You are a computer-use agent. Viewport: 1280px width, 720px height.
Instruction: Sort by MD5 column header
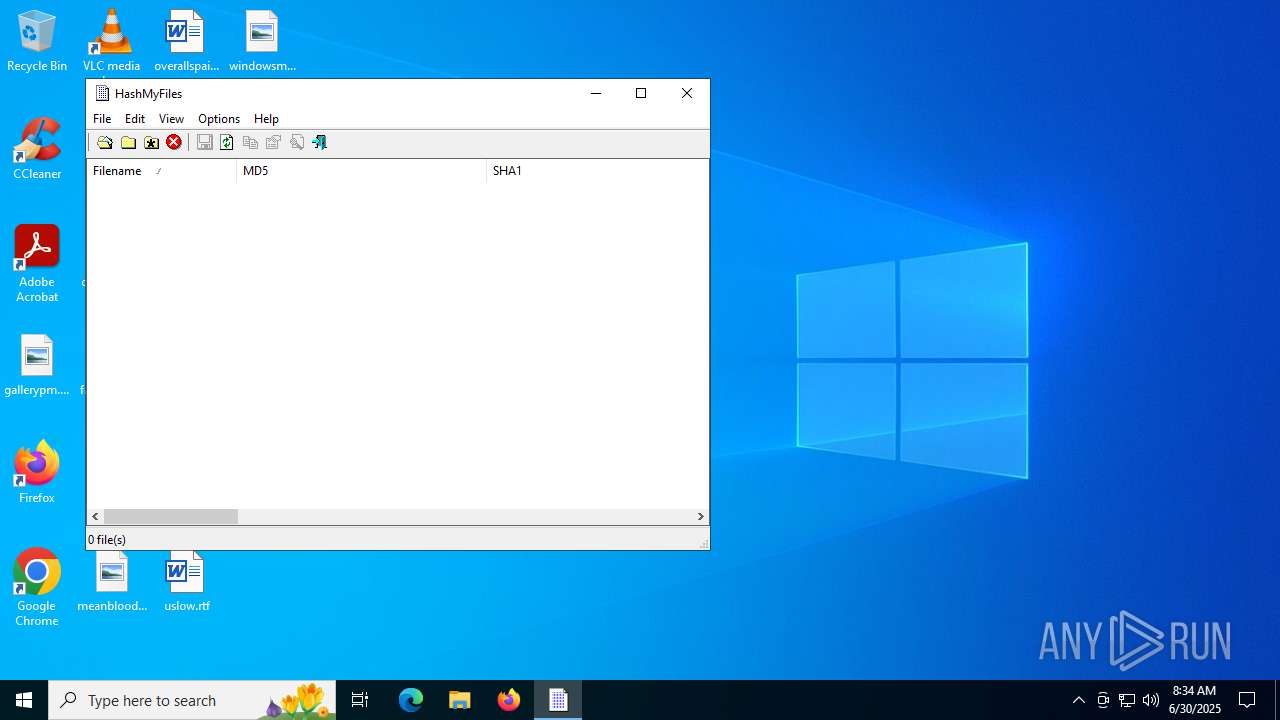pyautogui.click(x=361, y=171)
